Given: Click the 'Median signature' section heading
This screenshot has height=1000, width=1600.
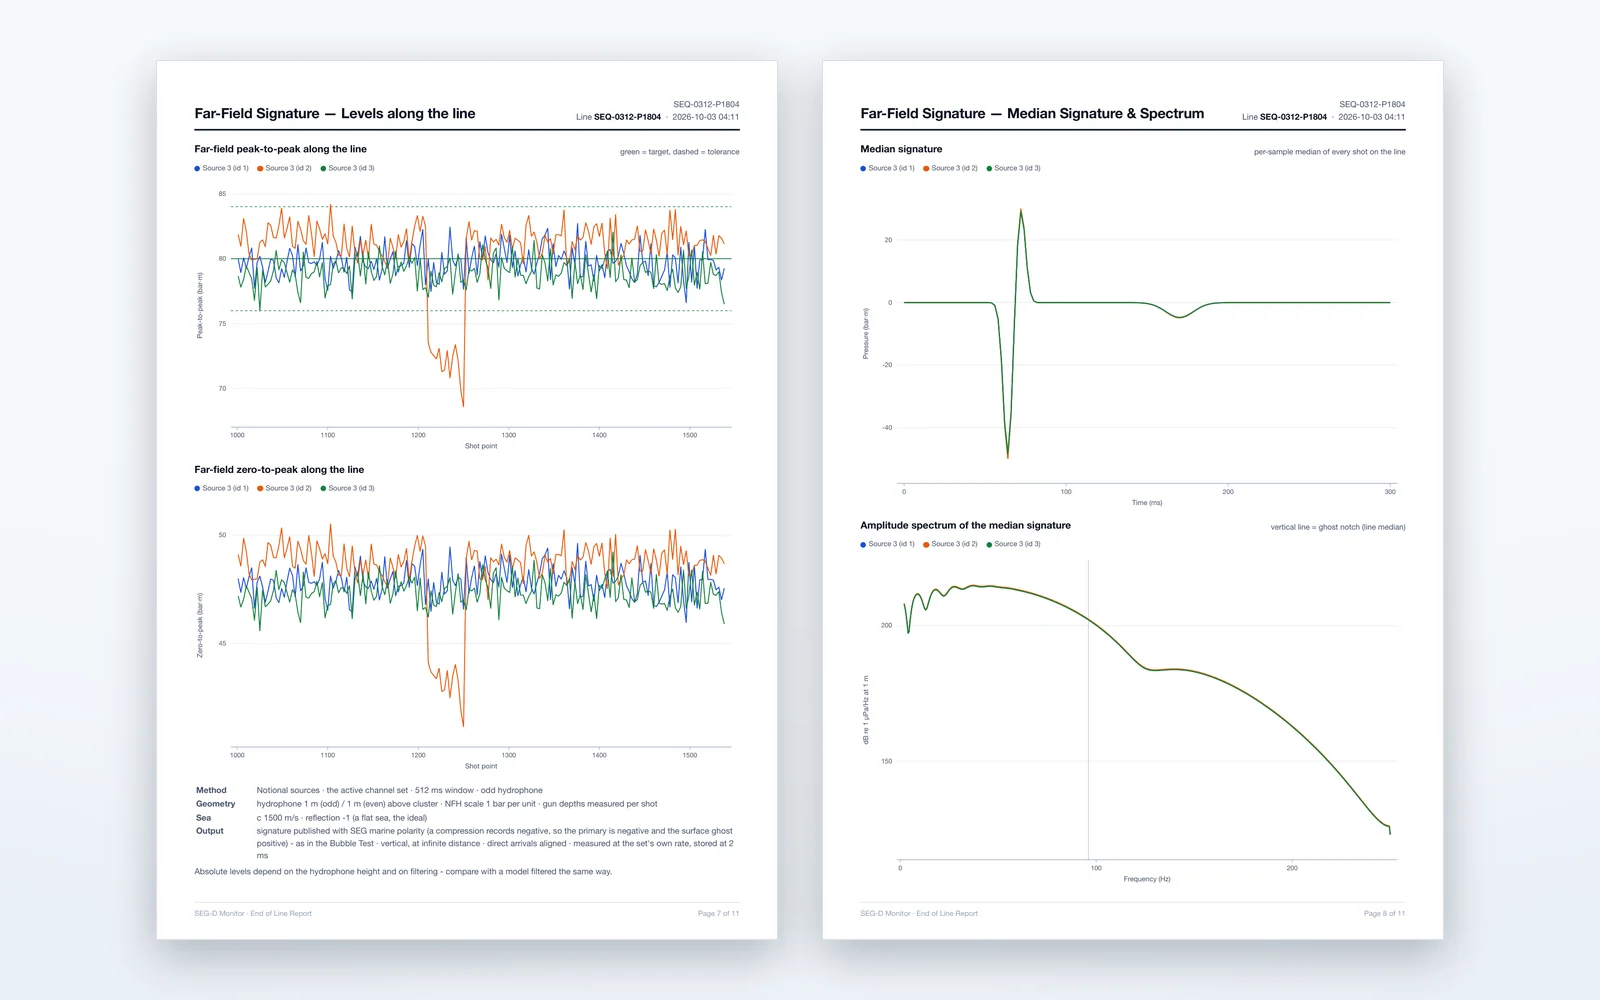Looking at the screenshot, I should [x=901, y=149].
